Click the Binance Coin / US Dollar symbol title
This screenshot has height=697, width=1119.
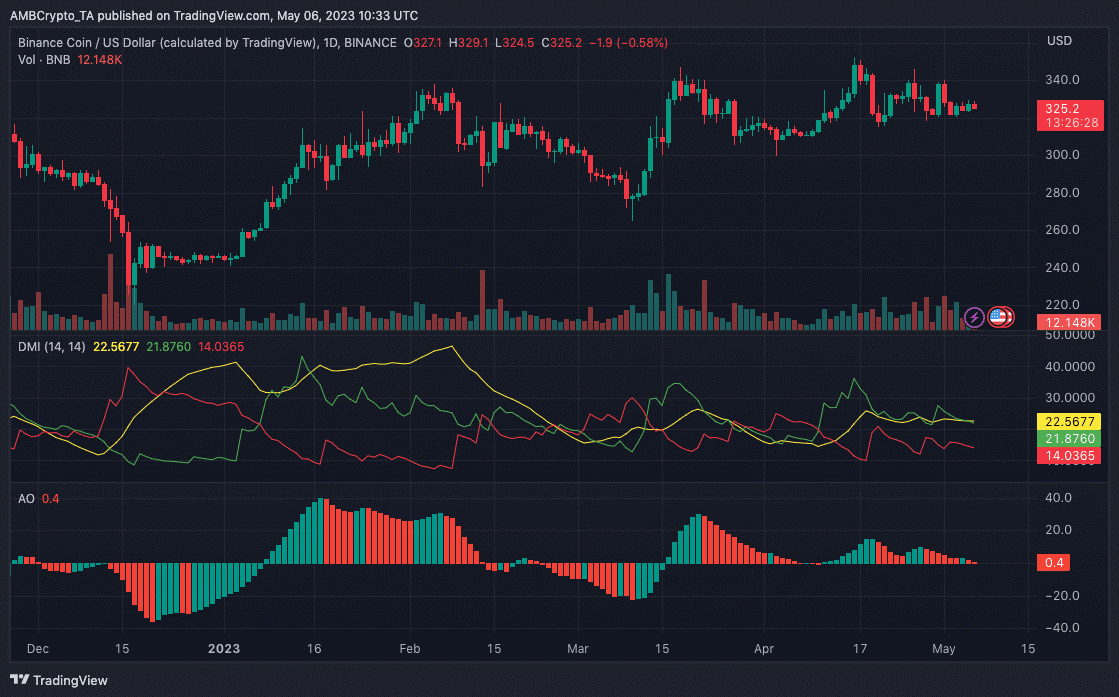tap(207, 43)
